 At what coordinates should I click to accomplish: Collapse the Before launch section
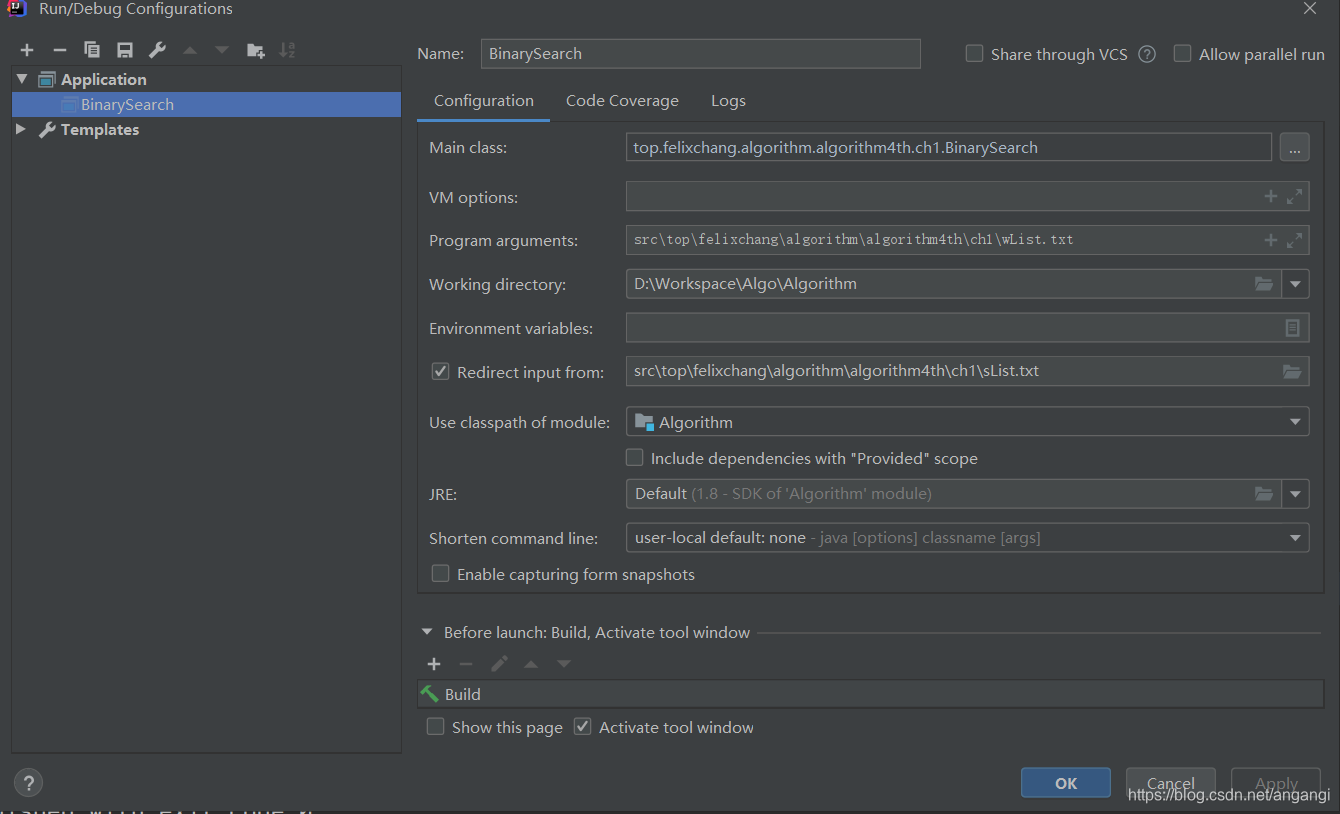[x=427, y=633]
